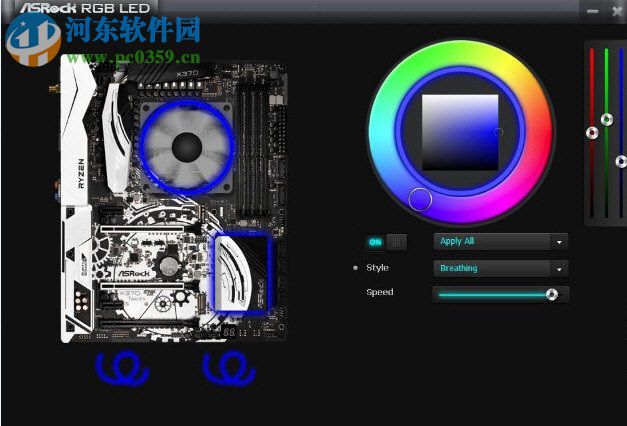The width and height of the screenshot is (627, 426).
Task: Click the Speed label text
Action: 380,292
